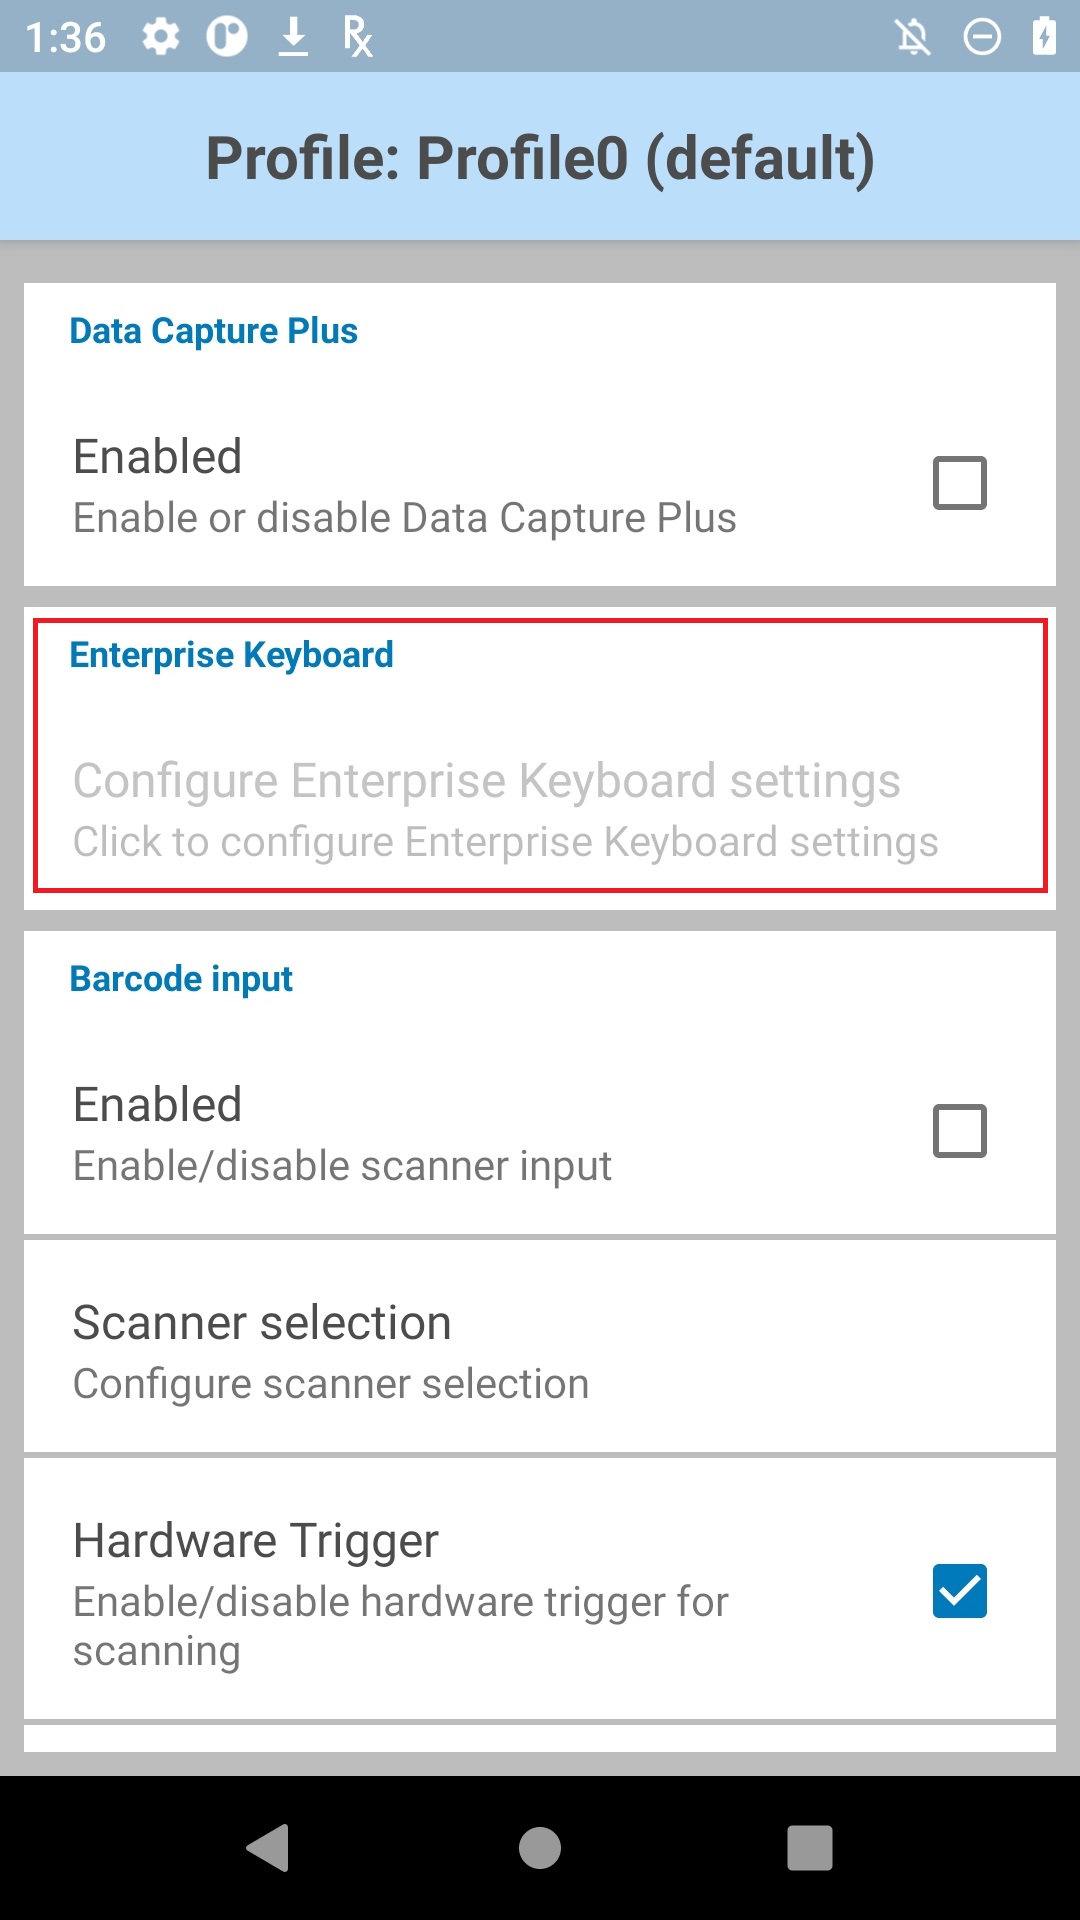Tap the round status icon beside gear
1080x1920 pixels.
[227, 38]
